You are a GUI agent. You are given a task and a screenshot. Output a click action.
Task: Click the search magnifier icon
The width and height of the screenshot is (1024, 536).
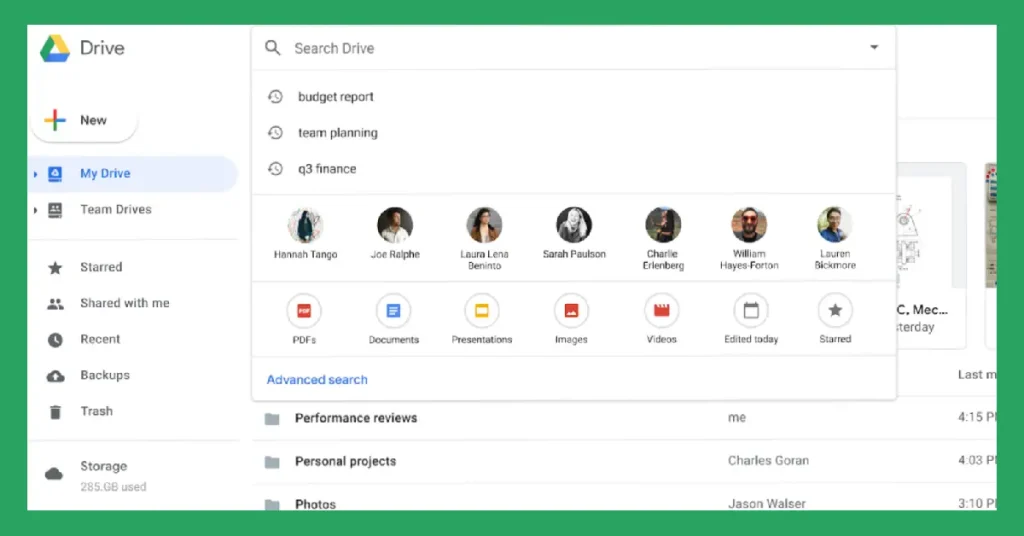pyautogui.click(x=273, y=48)
